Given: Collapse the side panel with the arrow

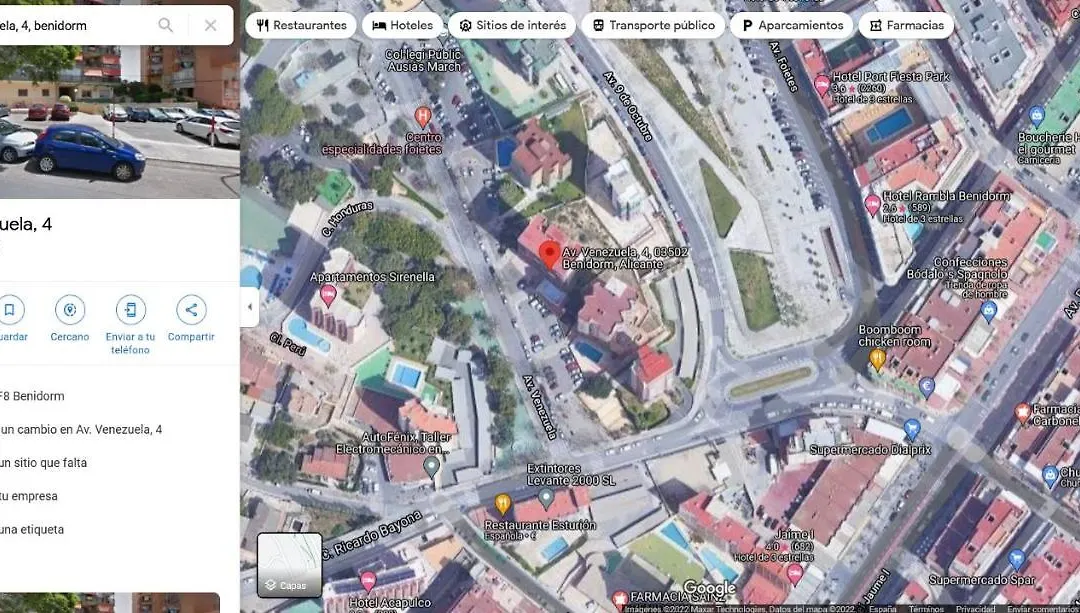Looking at the screenshot, I should tap(250, 307).
